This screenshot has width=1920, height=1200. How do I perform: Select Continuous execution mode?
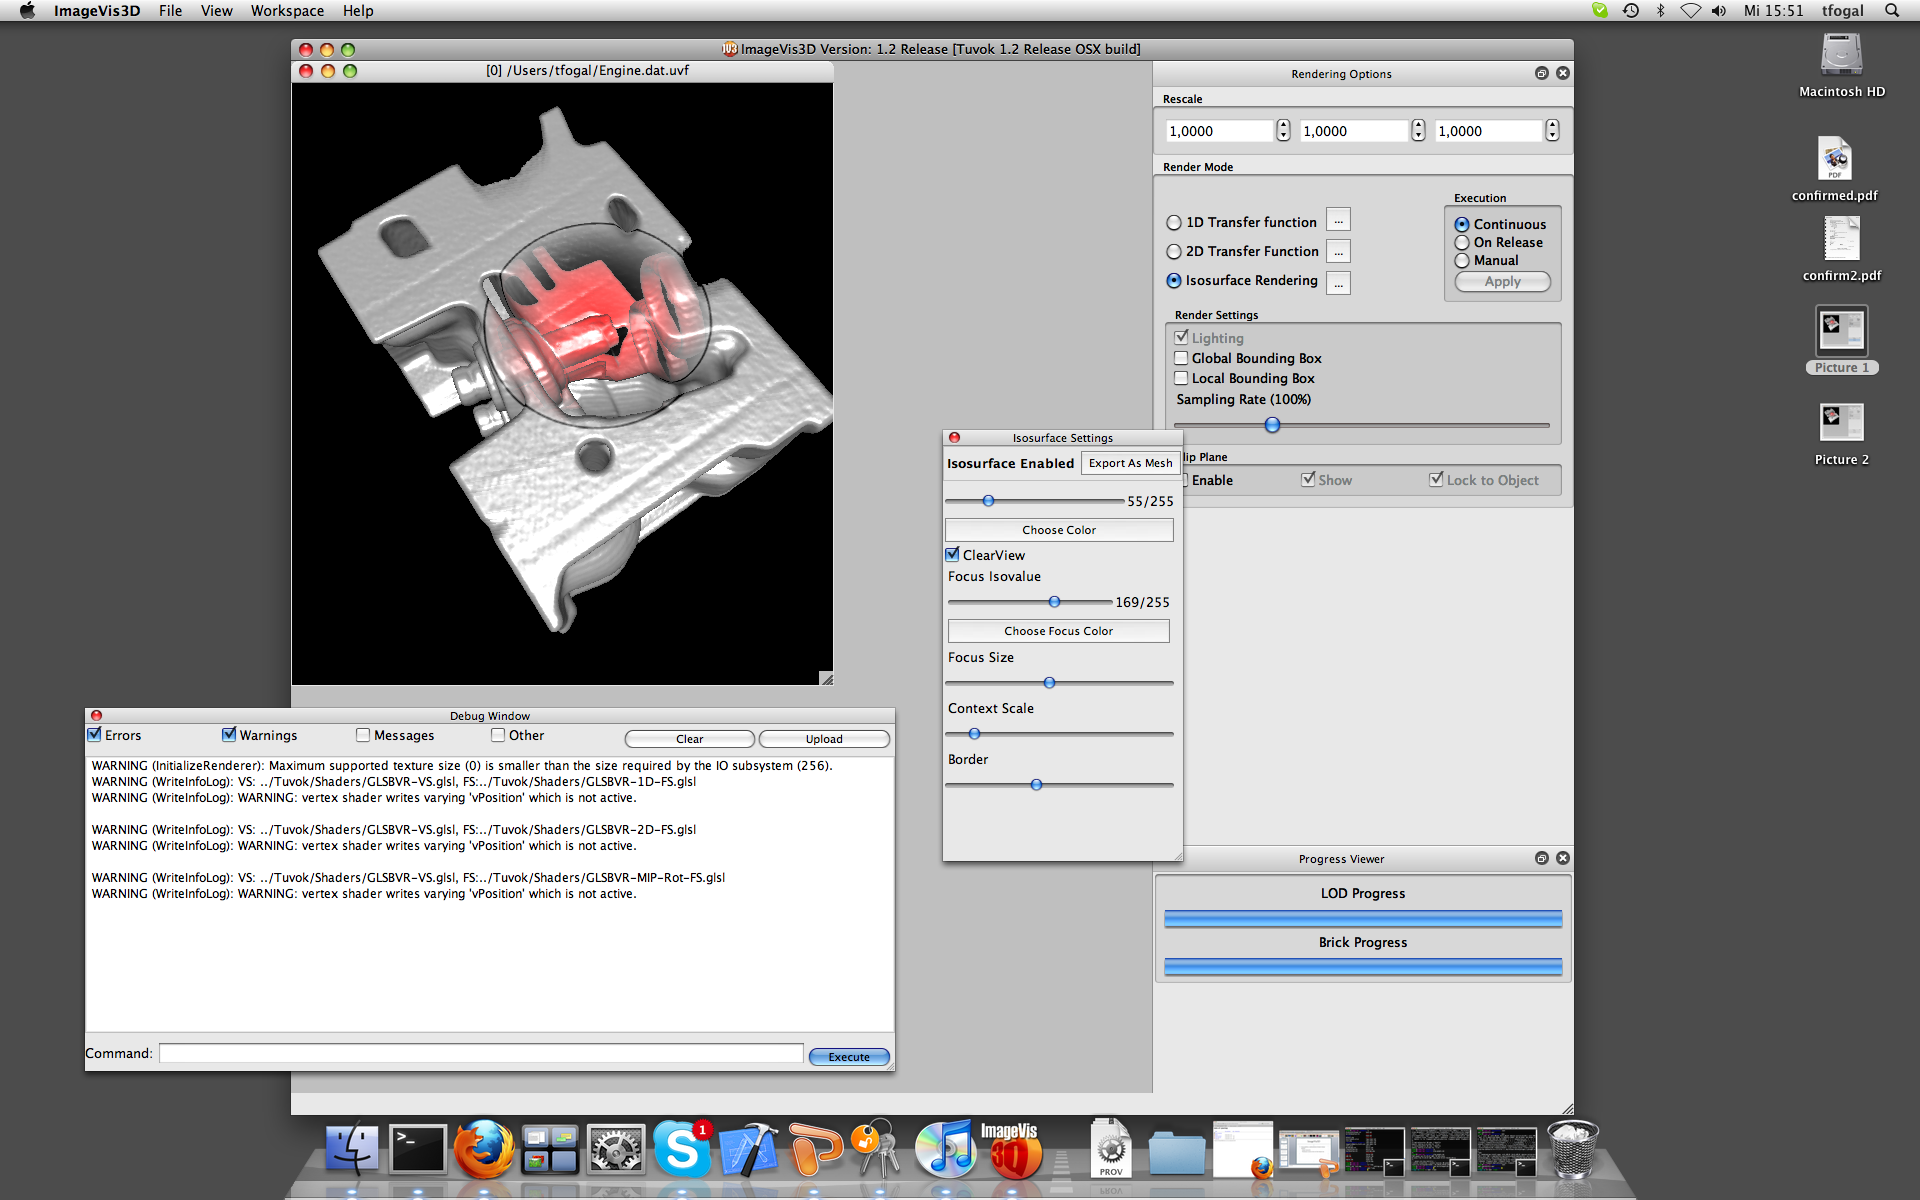click(1500, 224)
